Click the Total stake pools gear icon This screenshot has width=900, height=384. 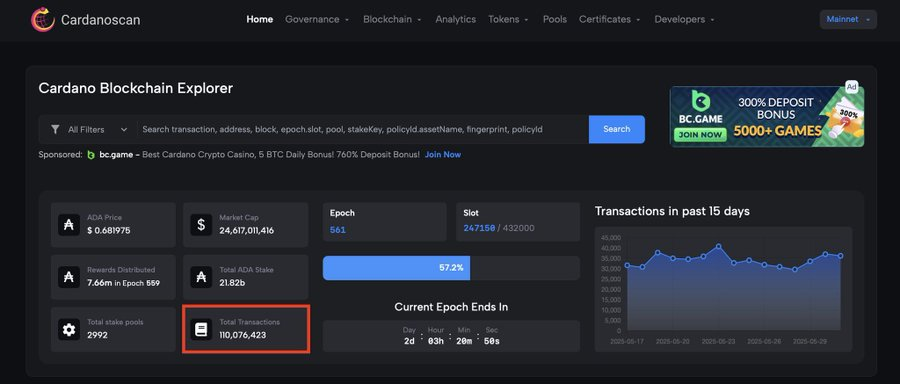pyautogui.click(x=69, y=330)
